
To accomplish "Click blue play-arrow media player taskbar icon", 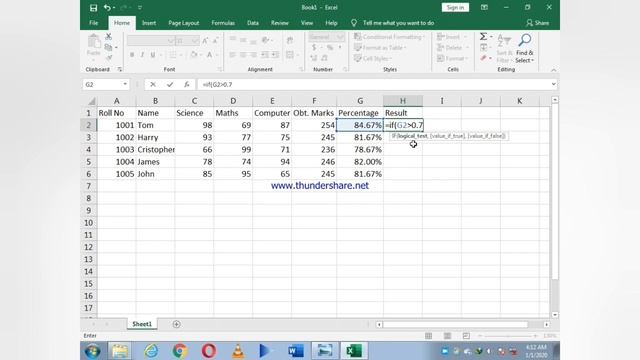I will (x=264, y=351).
